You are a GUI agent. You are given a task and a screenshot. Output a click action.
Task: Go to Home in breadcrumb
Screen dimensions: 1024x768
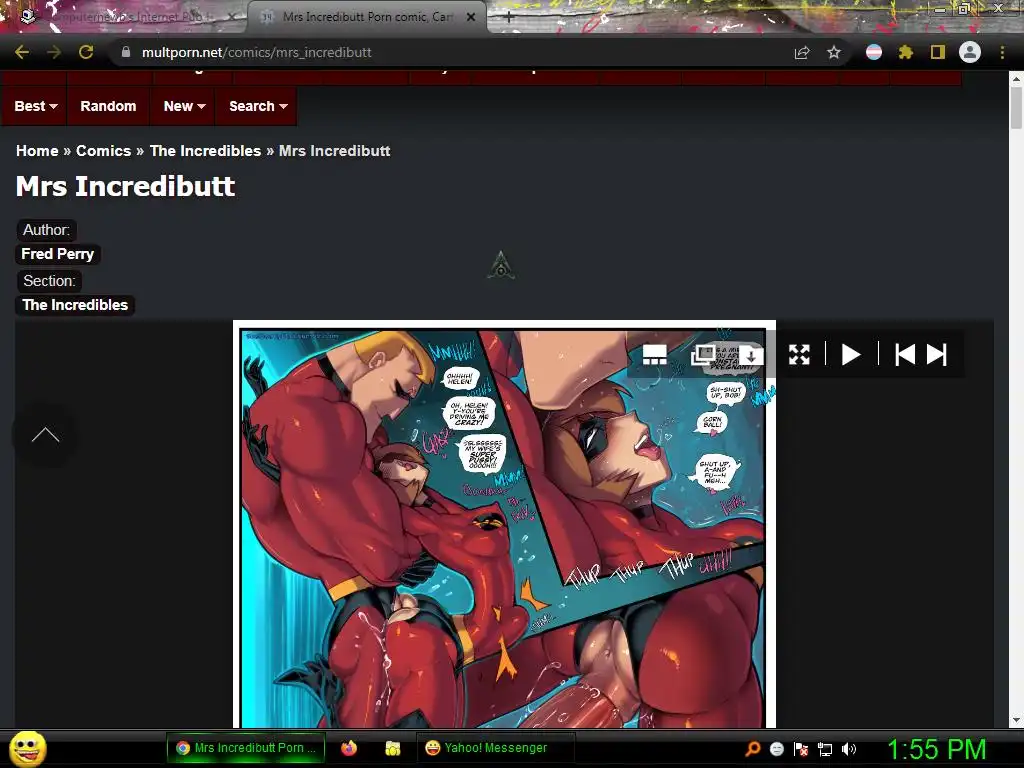[37, 151]
